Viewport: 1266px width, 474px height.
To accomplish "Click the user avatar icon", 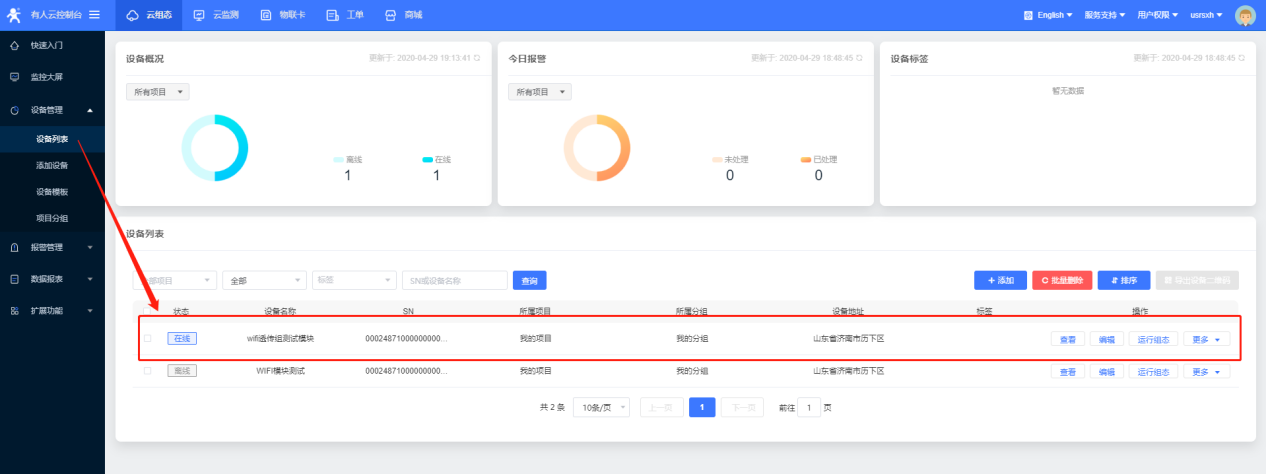I will click(1245, 15).
